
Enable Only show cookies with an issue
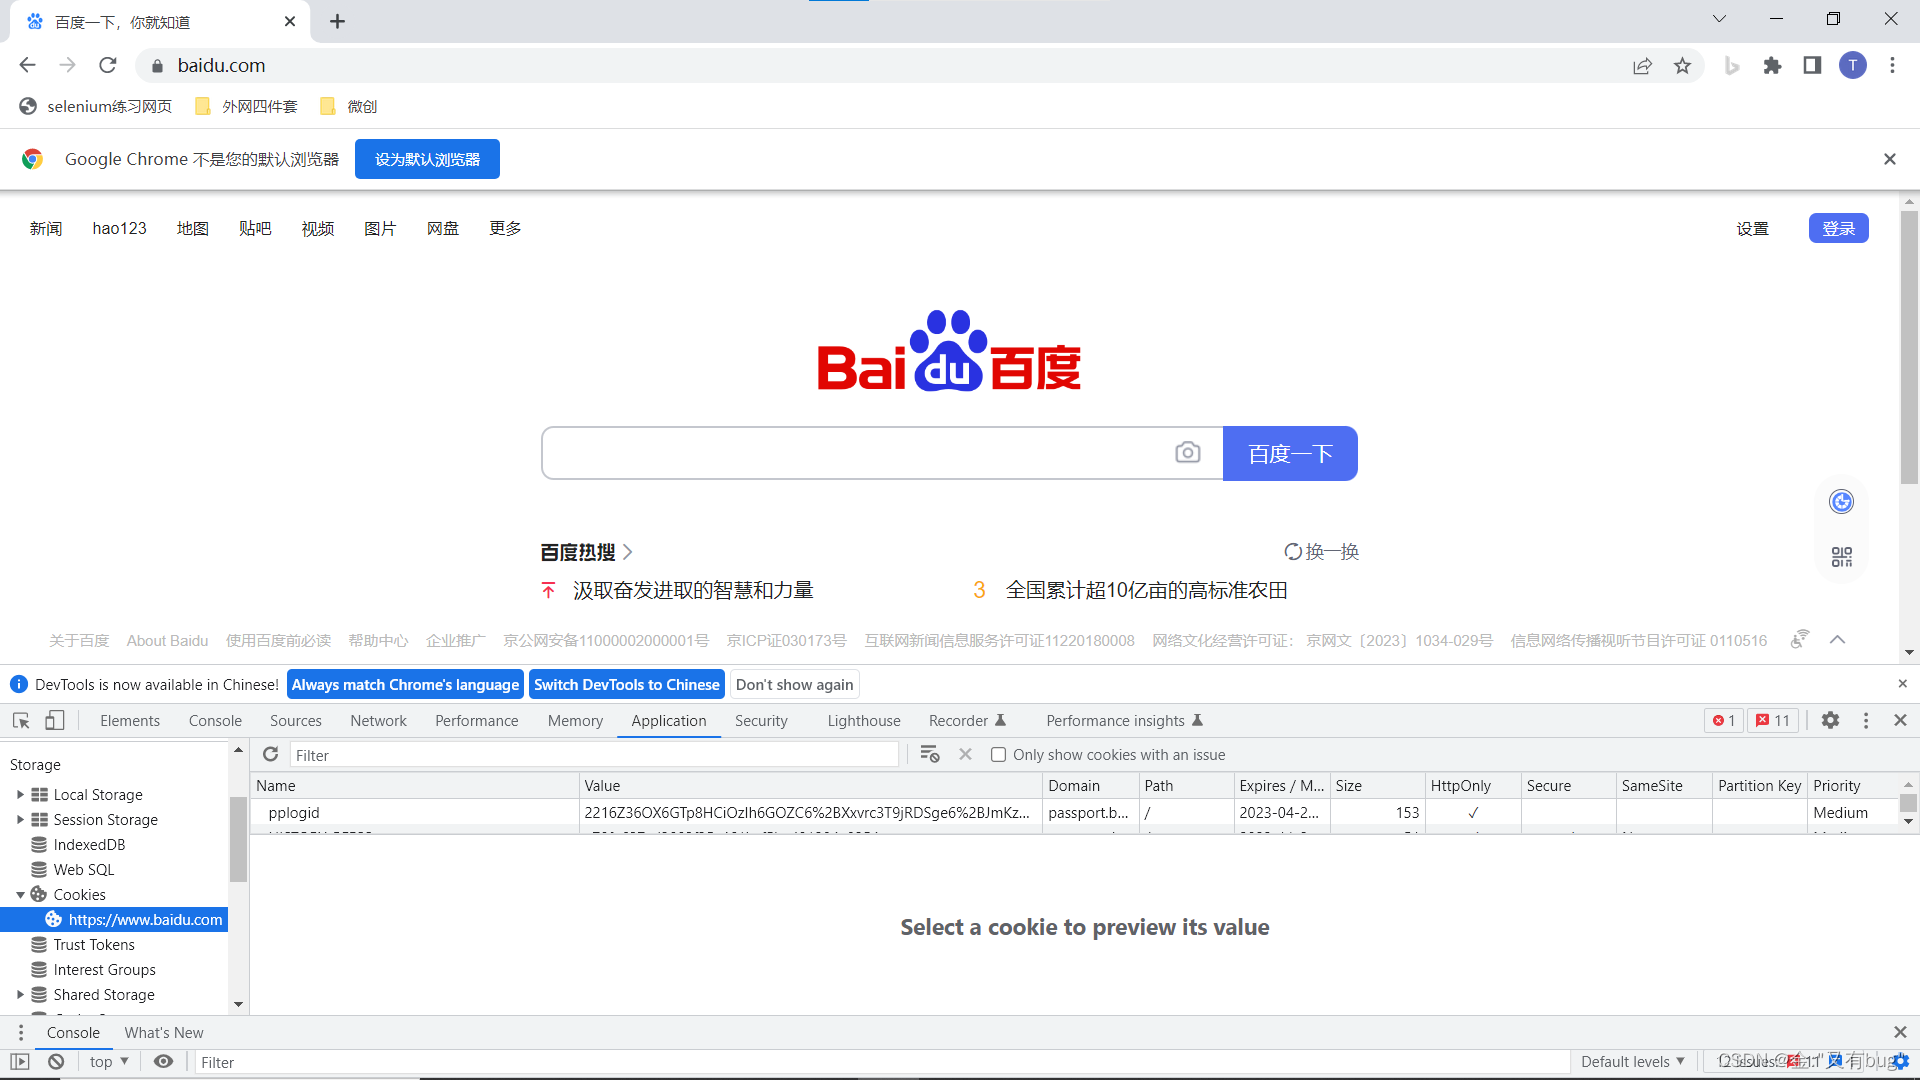pos(998,755)
